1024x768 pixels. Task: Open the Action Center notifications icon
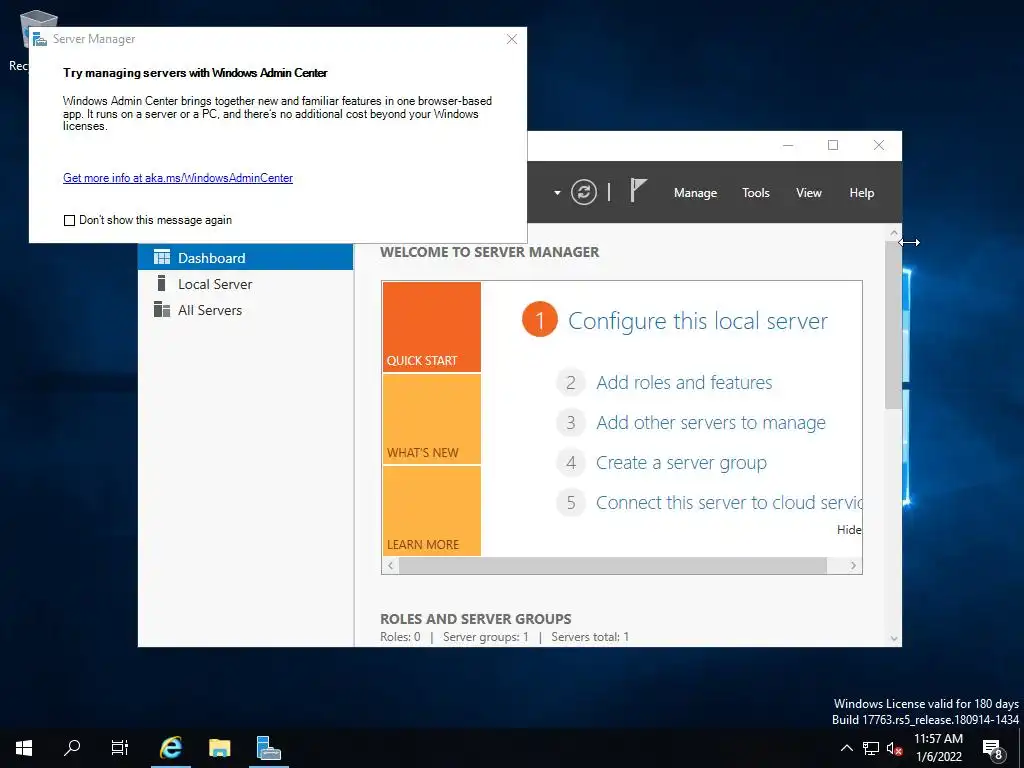pos(993,749)
